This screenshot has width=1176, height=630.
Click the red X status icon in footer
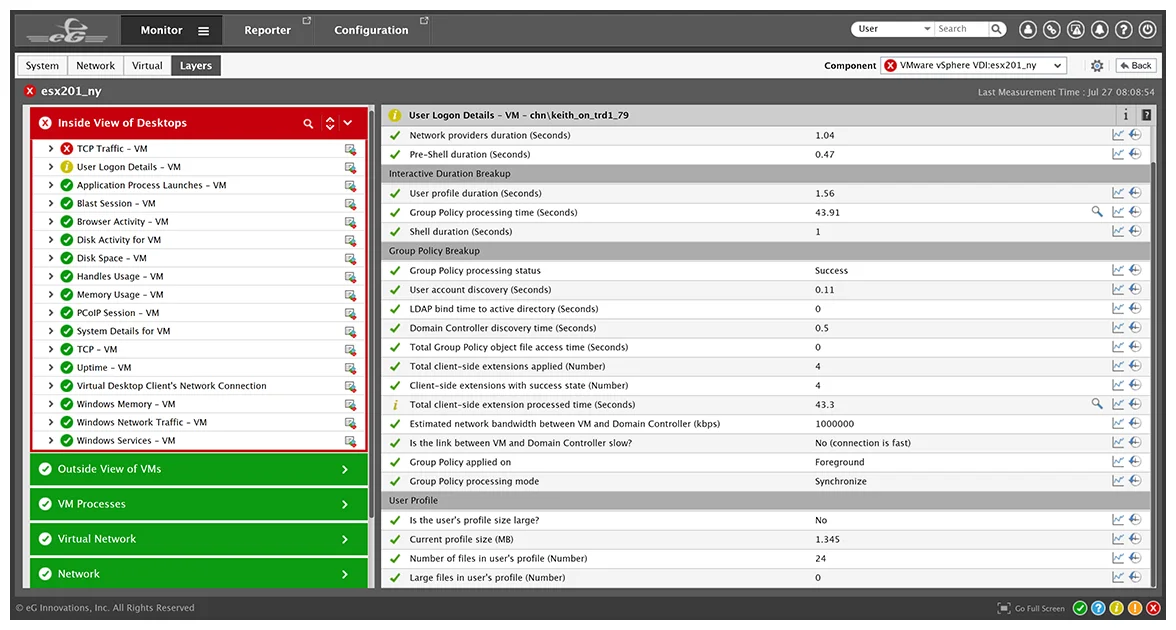[x=1154, y=608]
